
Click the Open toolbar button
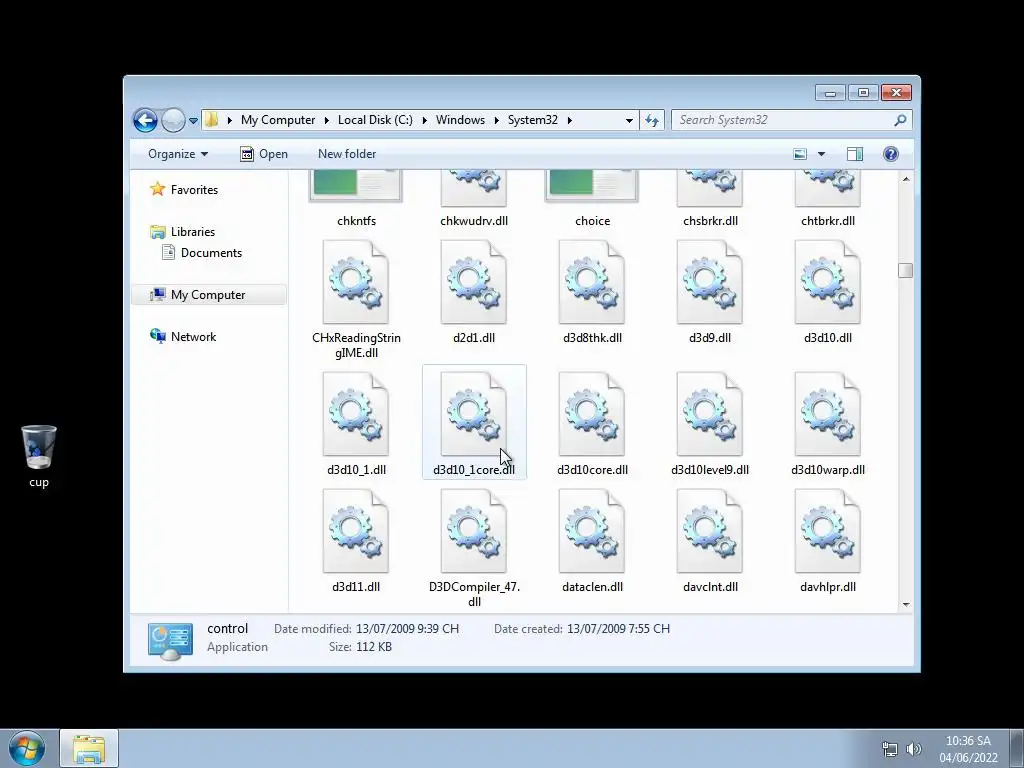(264, 154)
